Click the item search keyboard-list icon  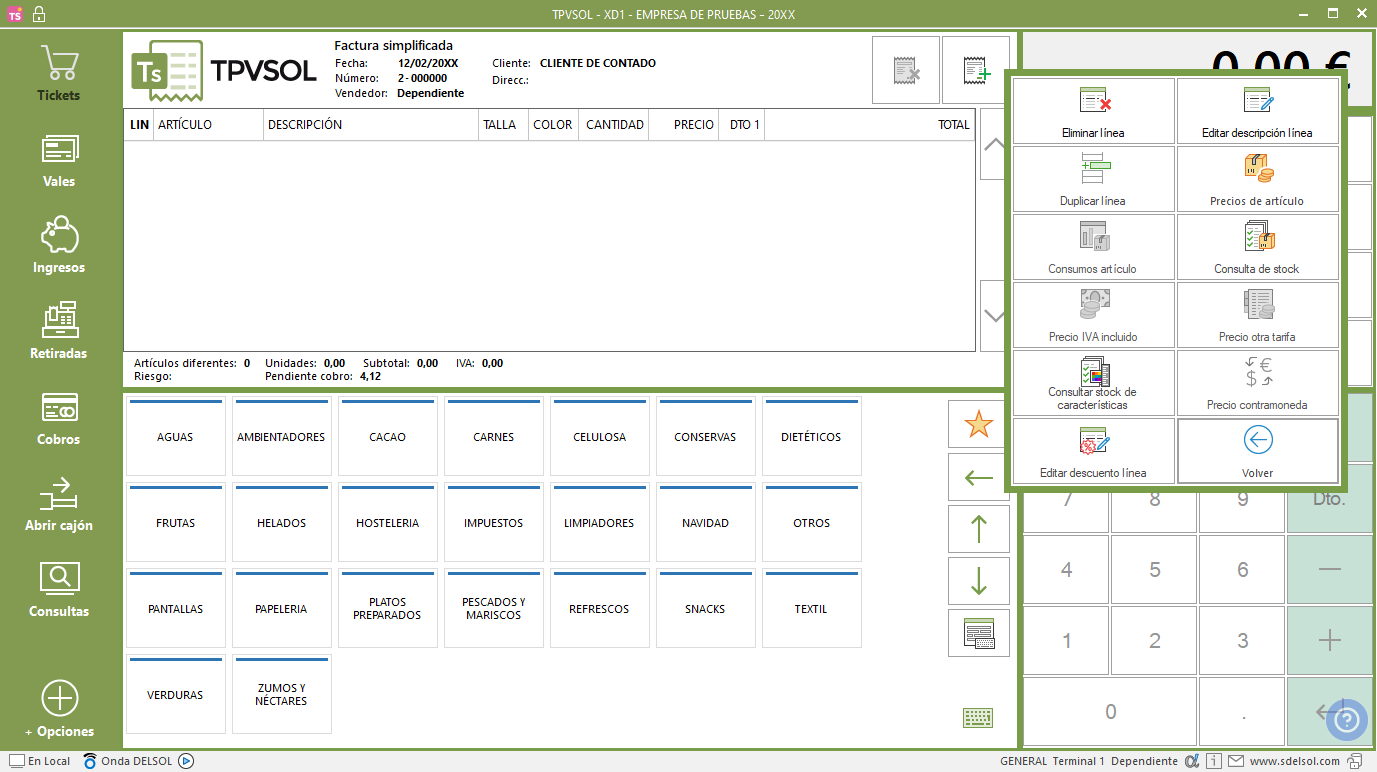(979, 633)
